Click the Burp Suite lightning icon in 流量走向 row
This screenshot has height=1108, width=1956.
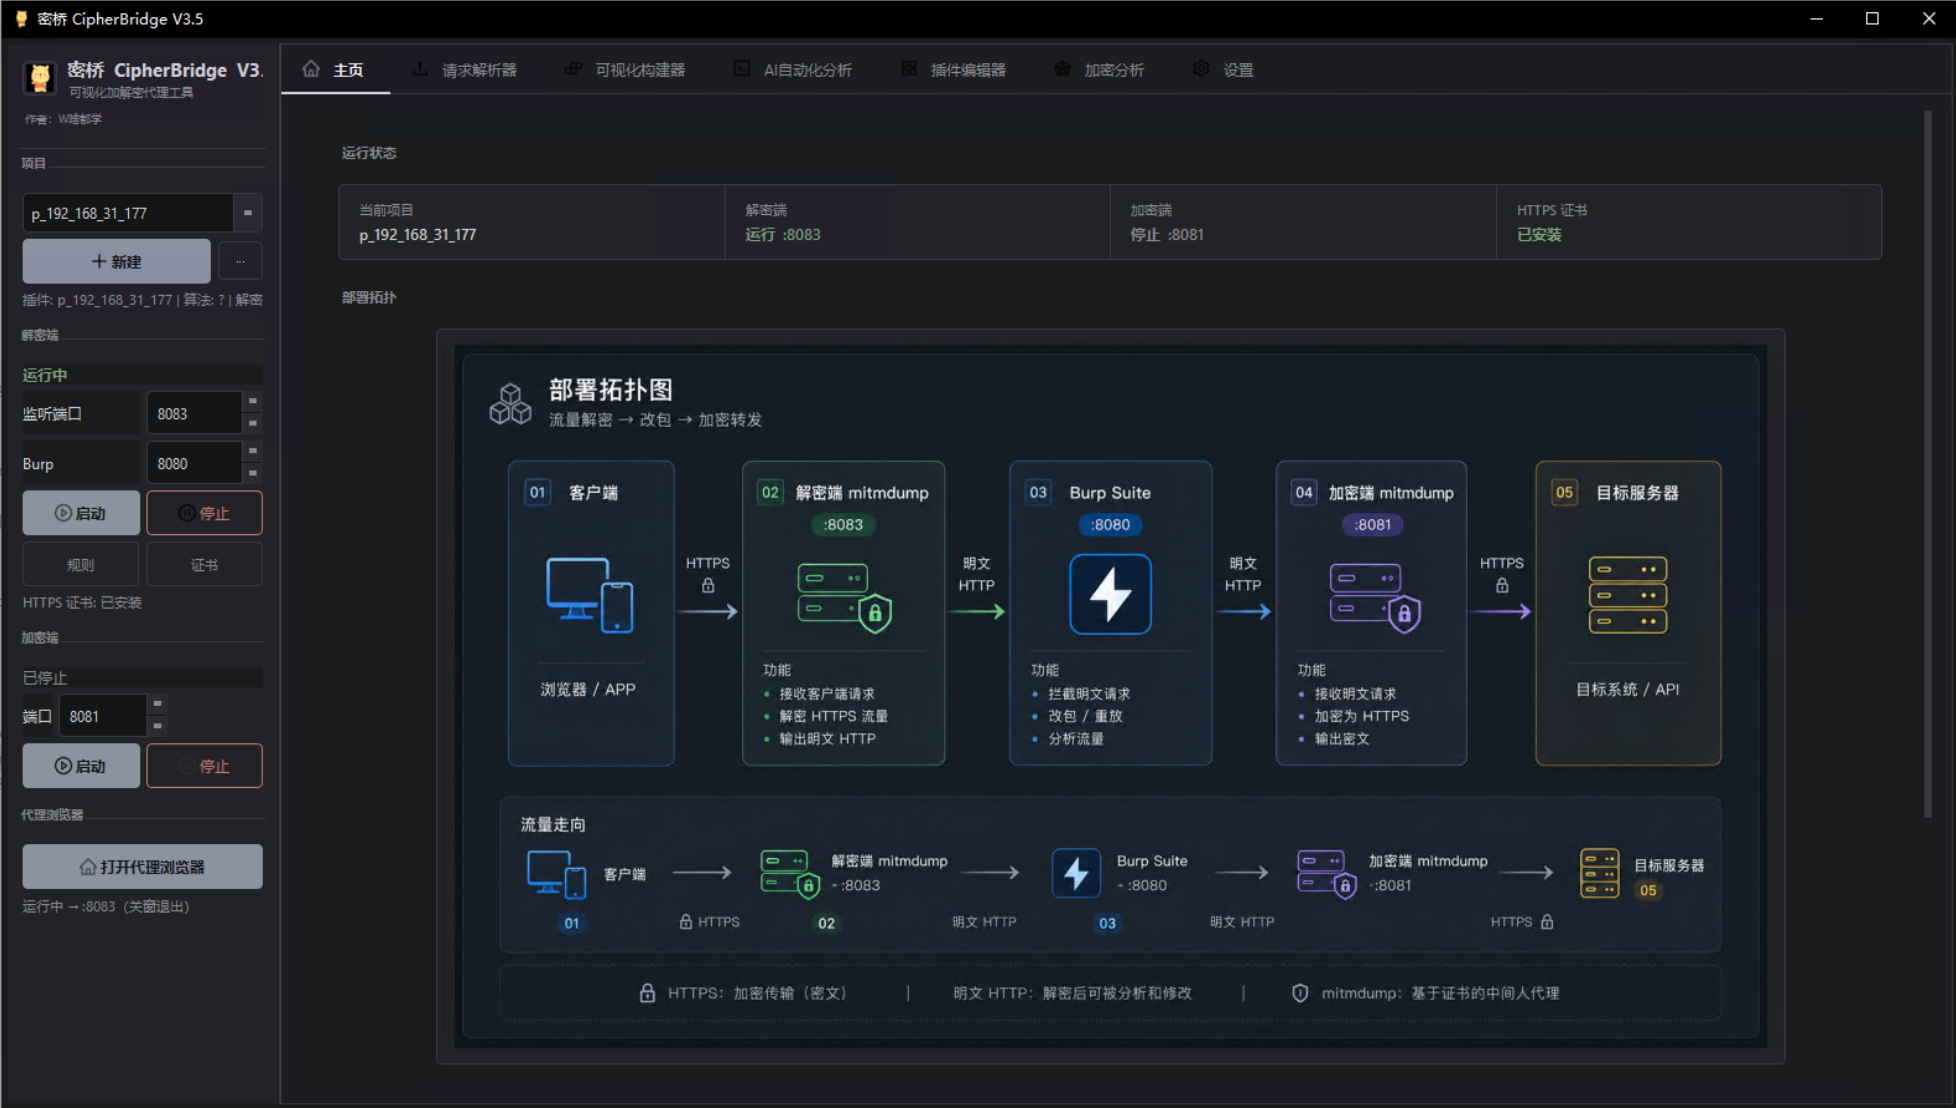pyautogui.click(x=1076, y=873)
